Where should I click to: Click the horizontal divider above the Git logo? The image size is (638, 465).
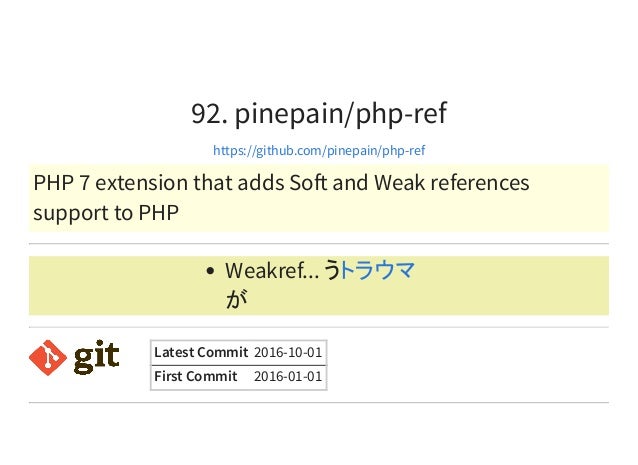319,327
